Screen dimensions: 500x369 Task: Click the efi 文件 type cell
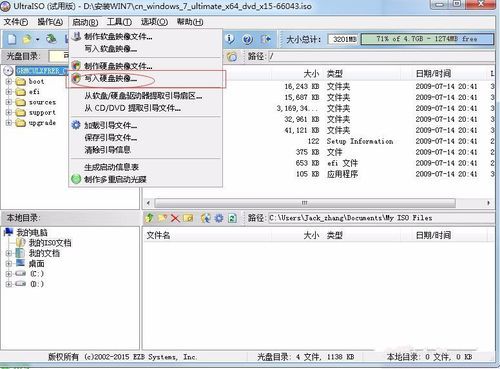(x=342, y=163)
